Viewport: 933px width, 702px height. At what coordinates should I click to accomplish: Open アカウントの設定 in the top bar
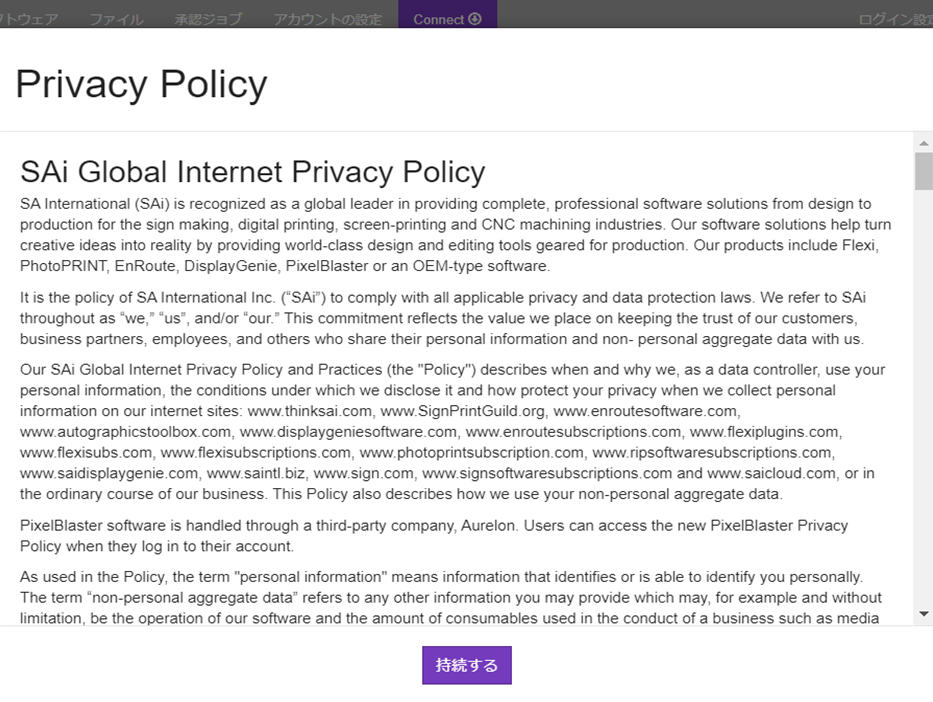pos(327,19)
